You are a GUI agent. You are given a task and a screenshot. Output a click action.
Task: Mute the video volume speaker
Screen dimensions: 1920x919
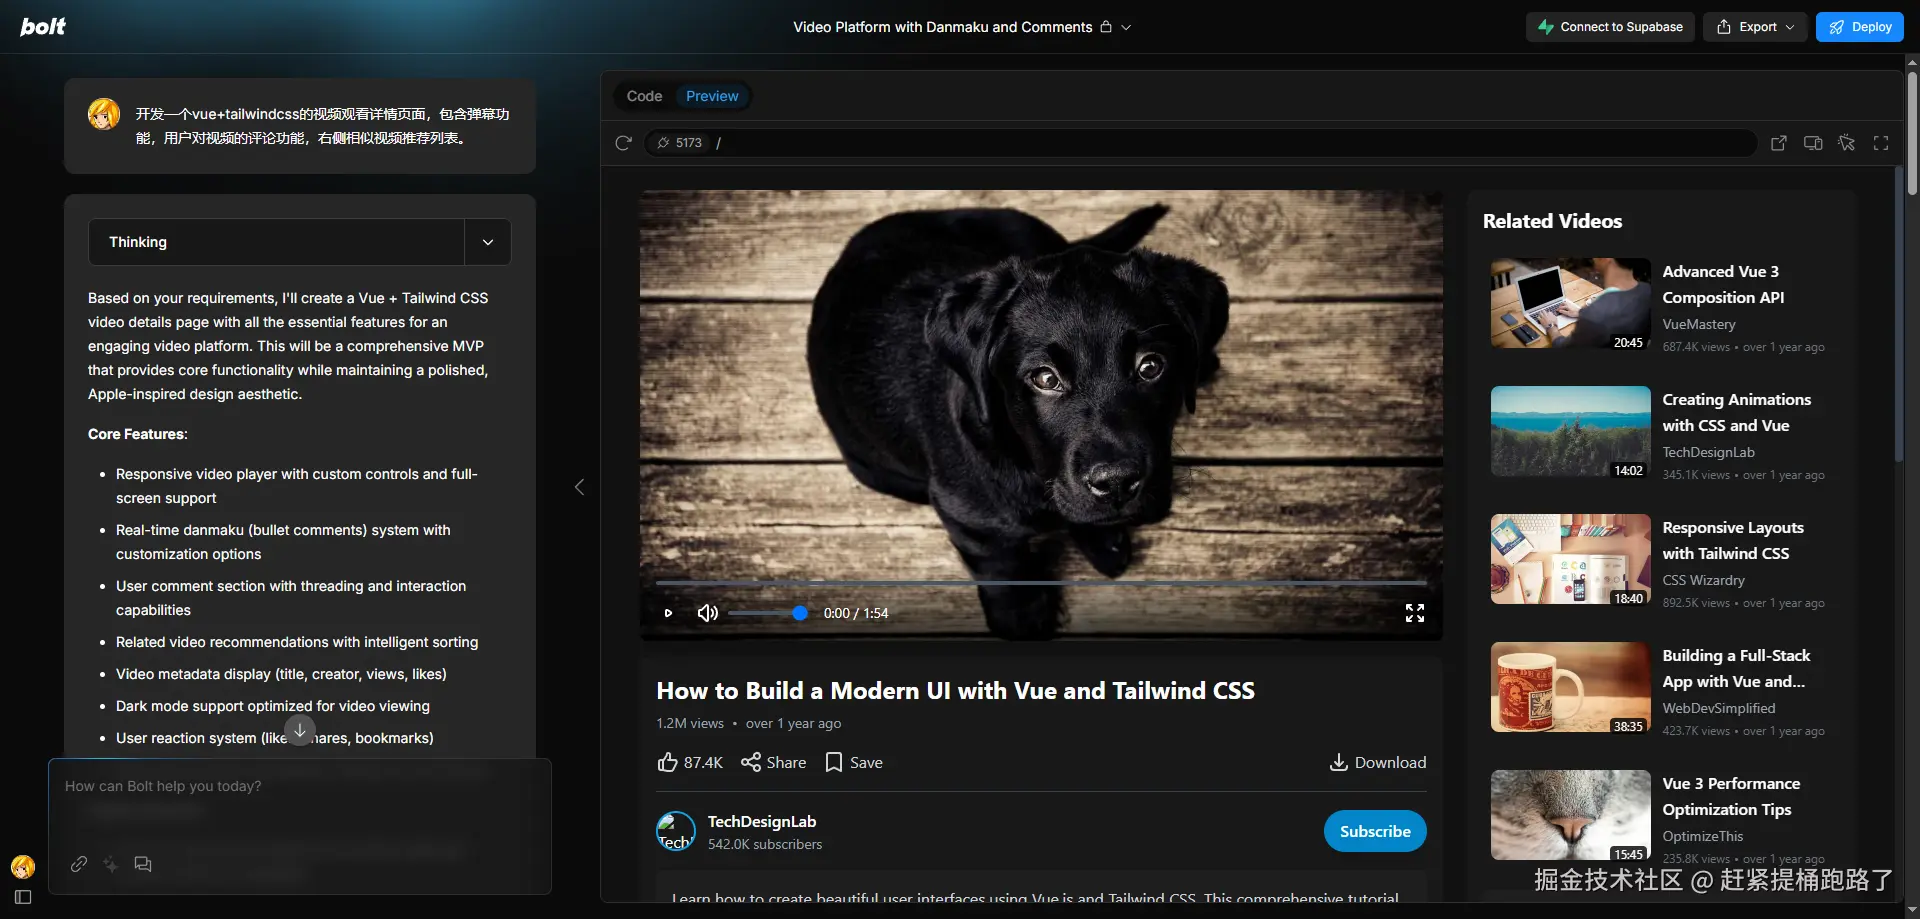tap(707, 613)
